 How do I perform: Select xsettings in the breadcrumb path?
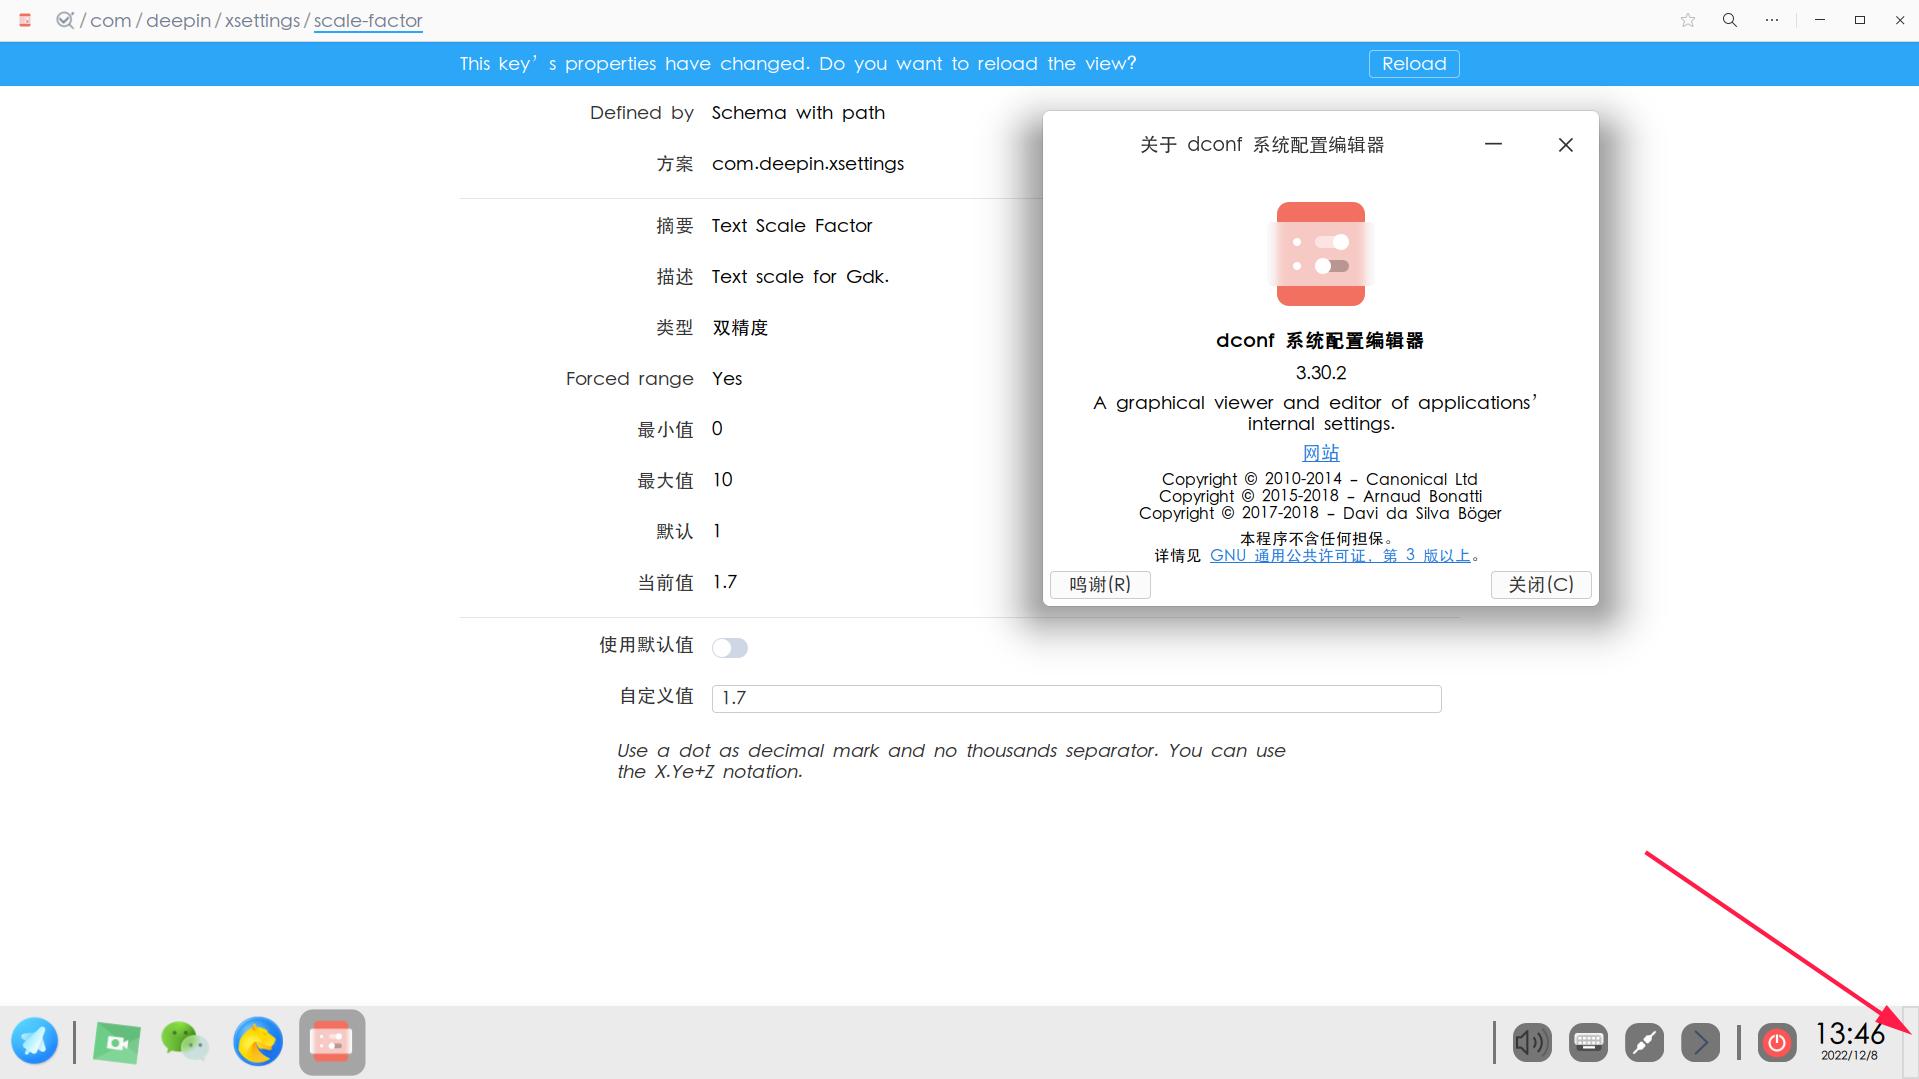click(x=262, y=20)
